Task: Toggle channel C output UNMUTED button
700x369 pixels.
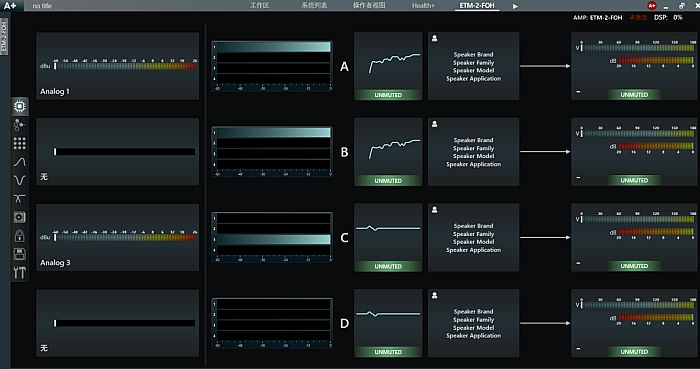Action: click(x=634, y=266)
